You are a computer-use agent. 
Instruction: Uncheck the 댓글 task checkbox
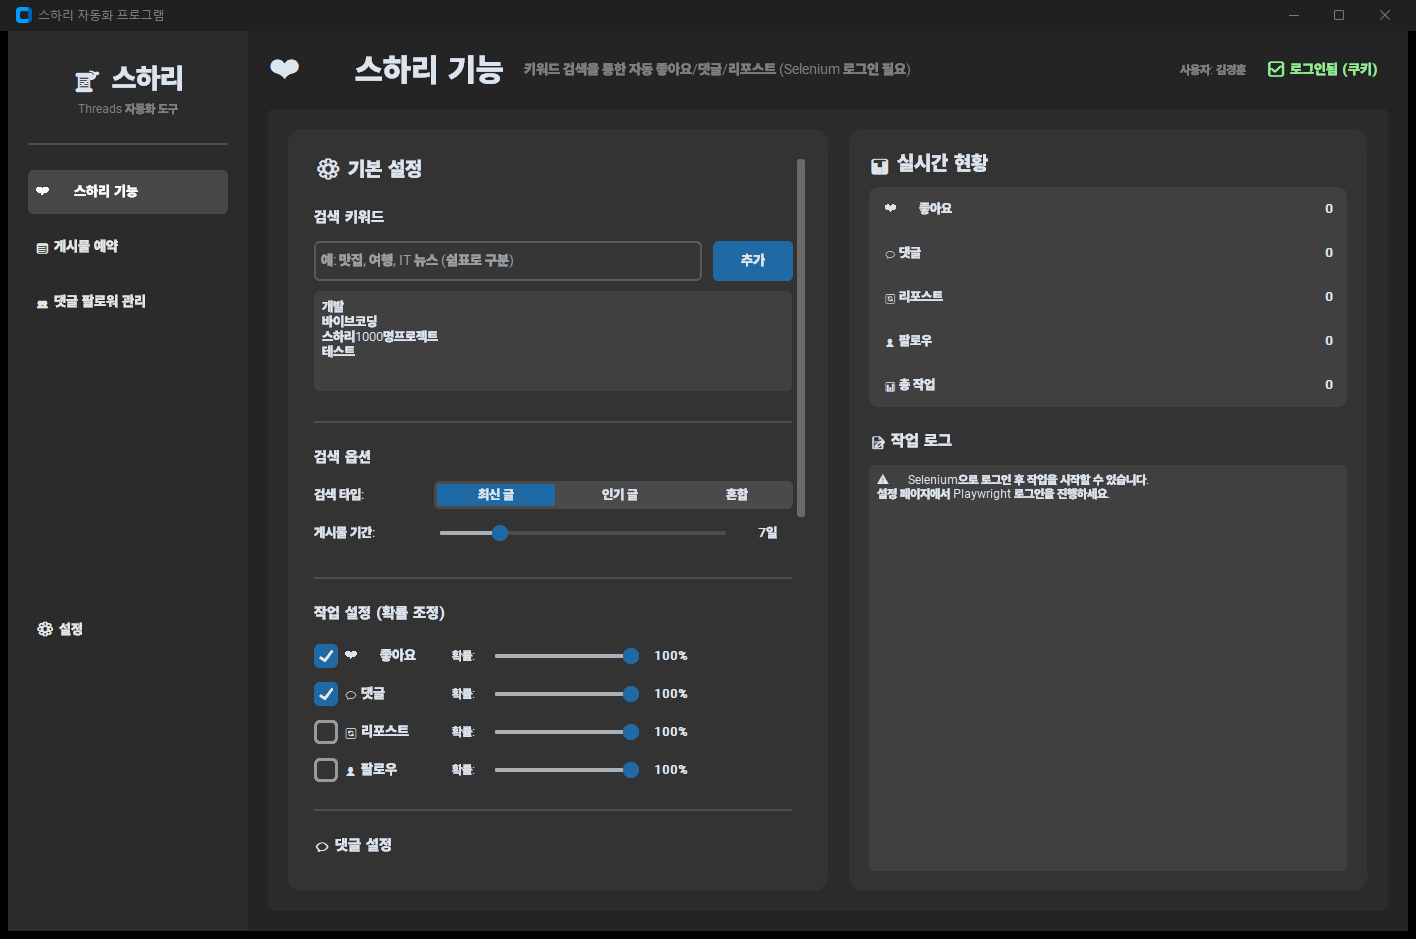pyautogui.click(x=326, y=694)
